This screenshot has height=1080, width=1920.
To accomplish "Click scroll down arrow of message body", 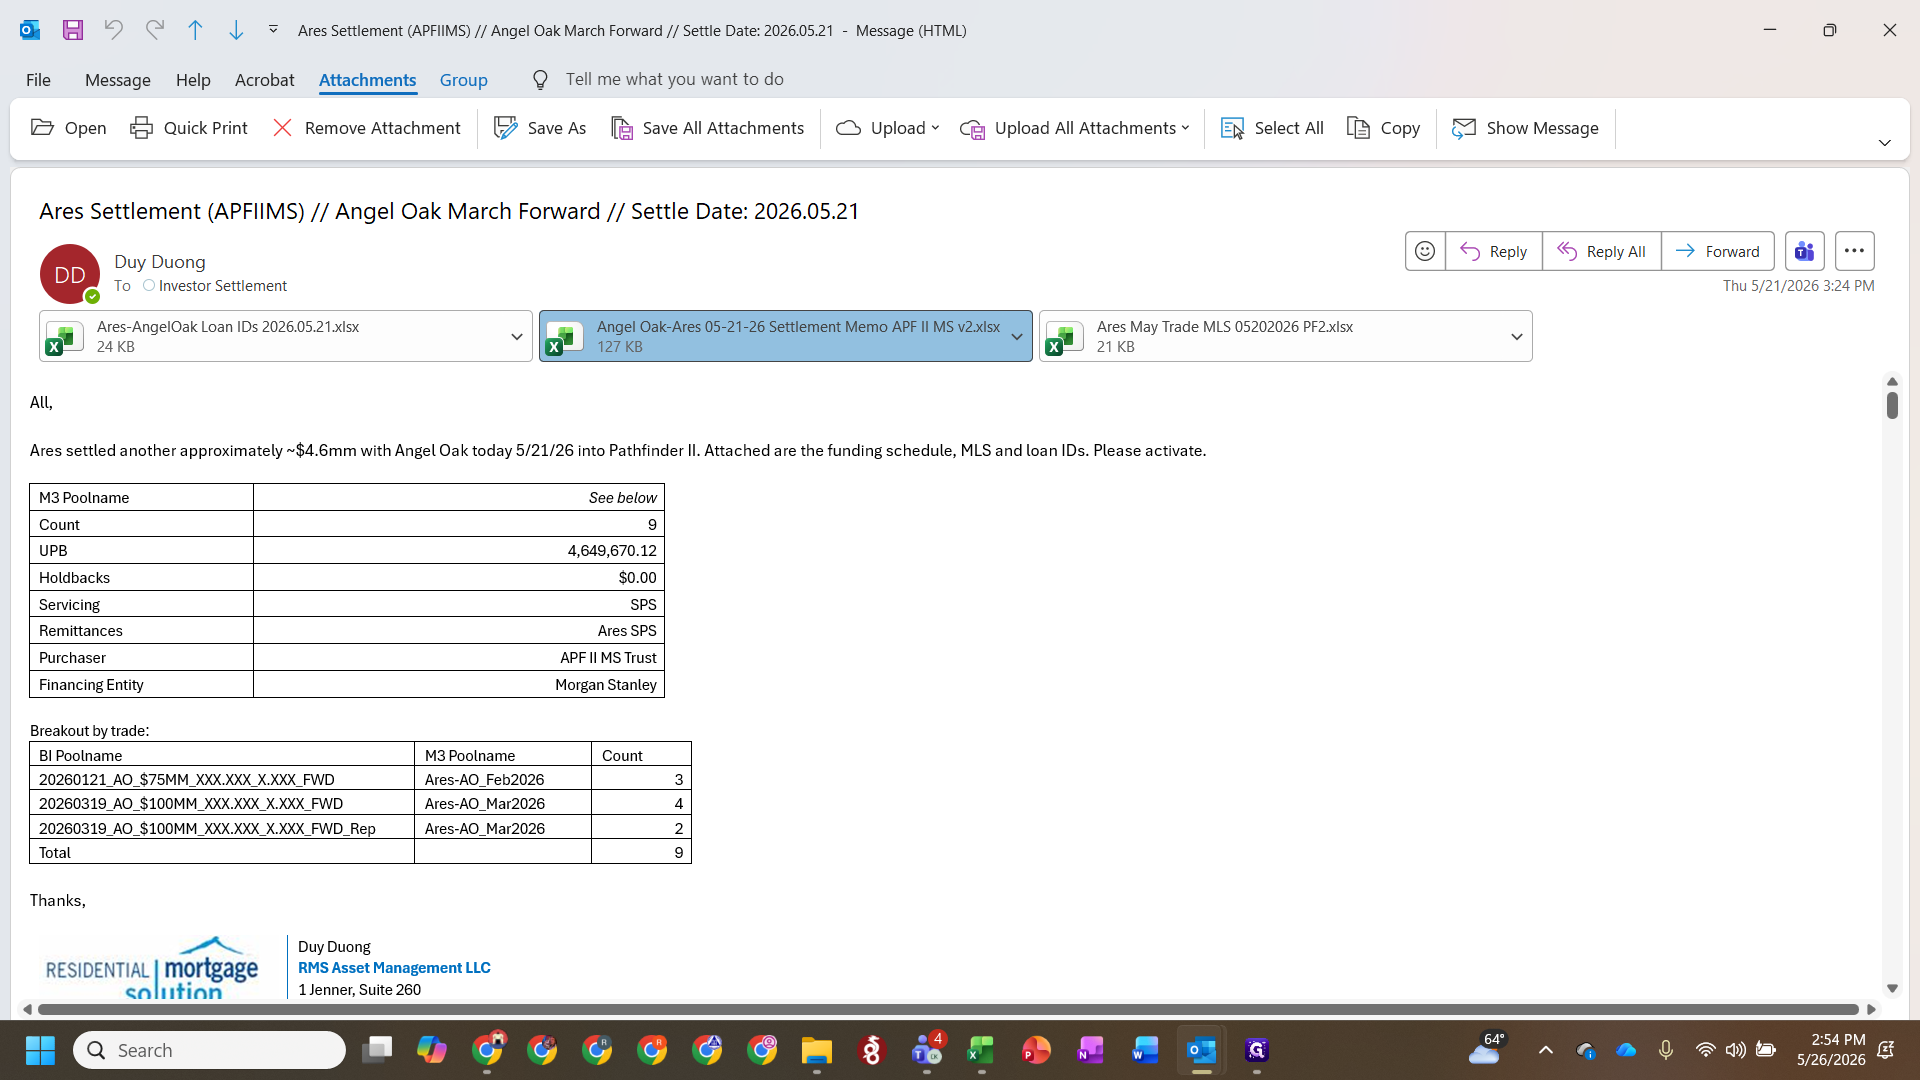I will pyautogui.click(x=1892, y=988).
